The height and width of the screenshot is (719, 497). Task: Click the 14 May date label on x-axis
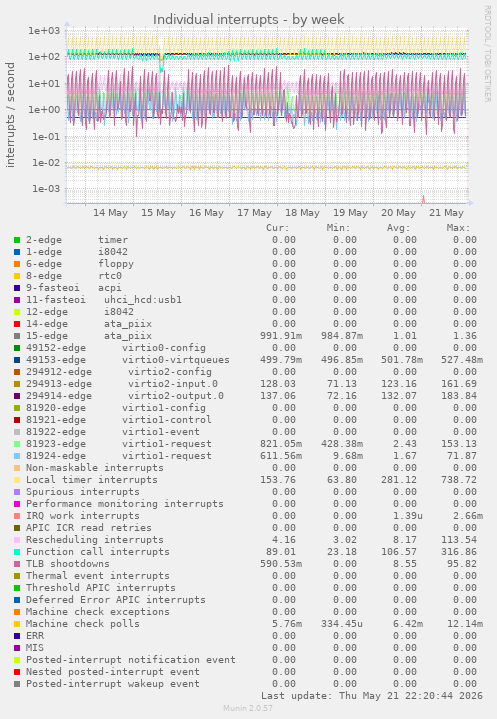pos(110,213)
